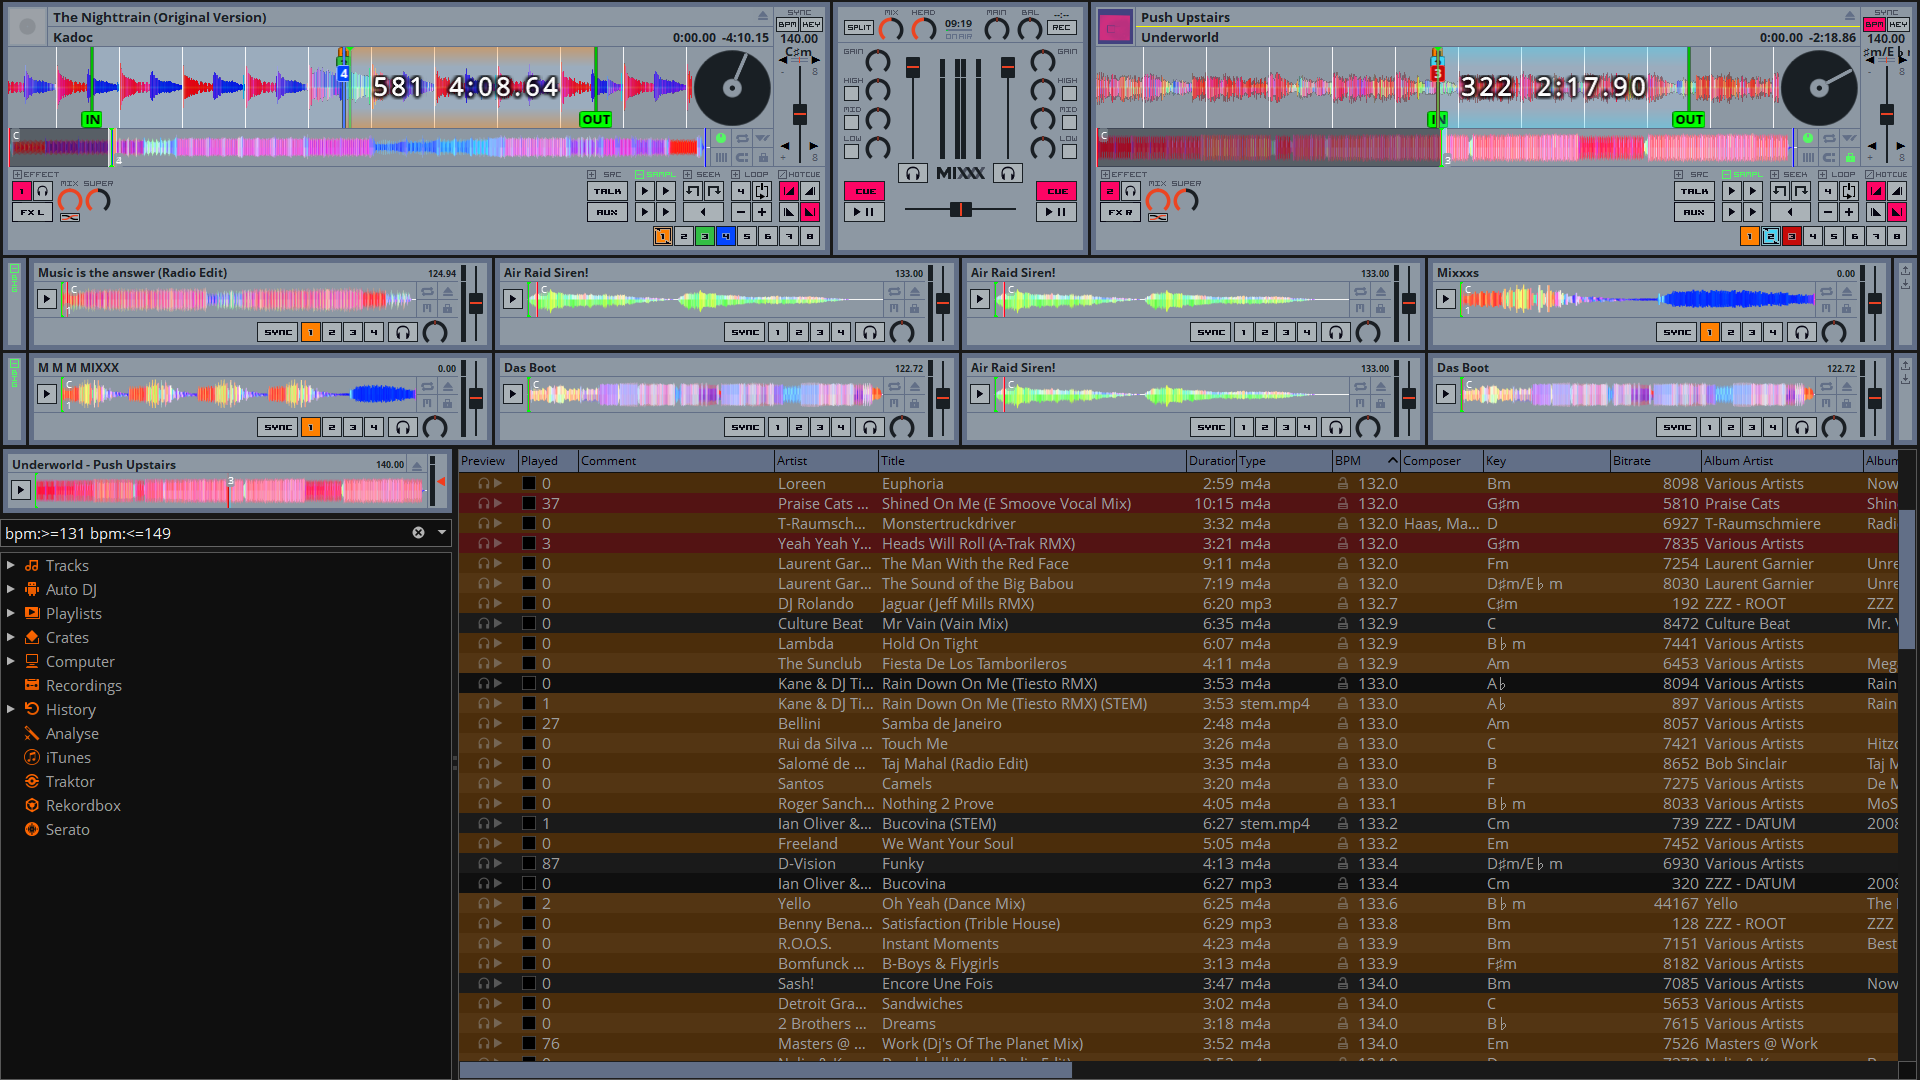Toggle the SPLIT headphone button
Screen dimensions: 1920x1080
tap(859, 28)
